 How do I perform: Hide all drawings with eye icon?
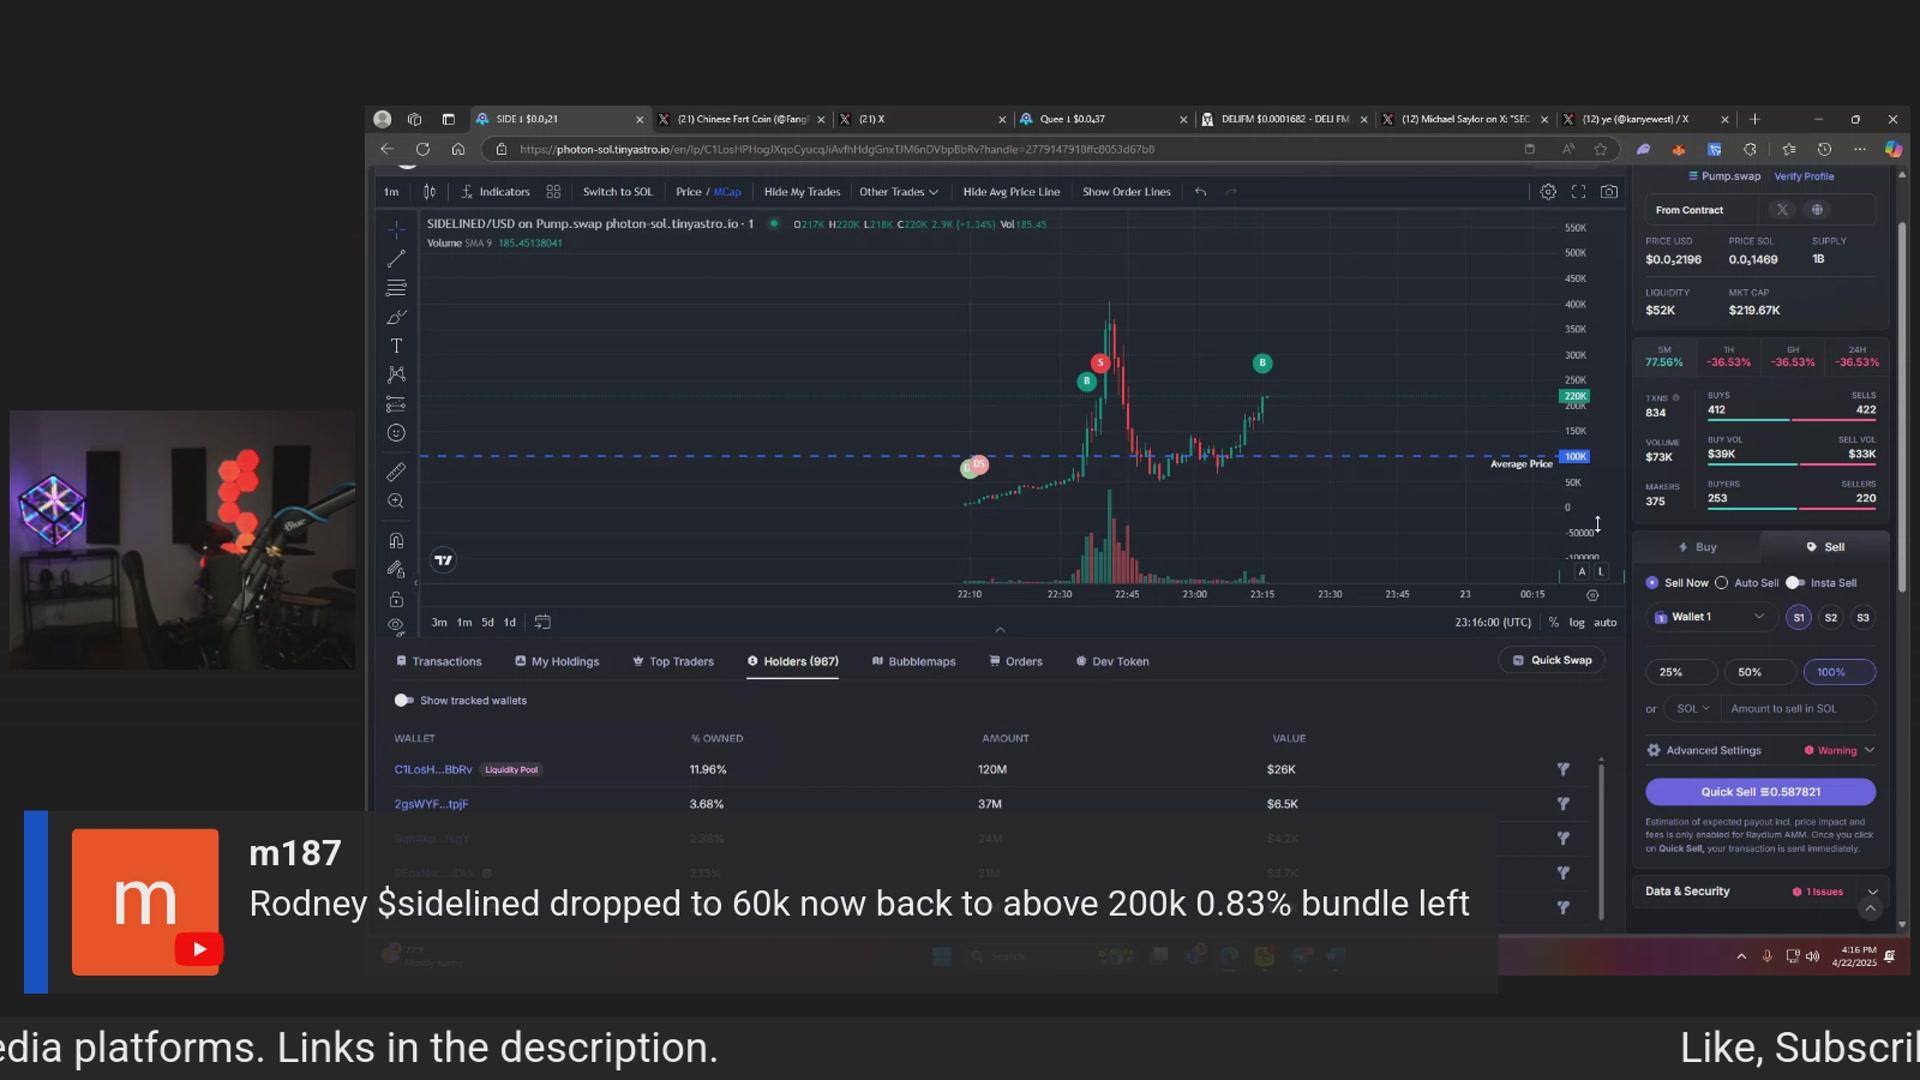(396, 625)
